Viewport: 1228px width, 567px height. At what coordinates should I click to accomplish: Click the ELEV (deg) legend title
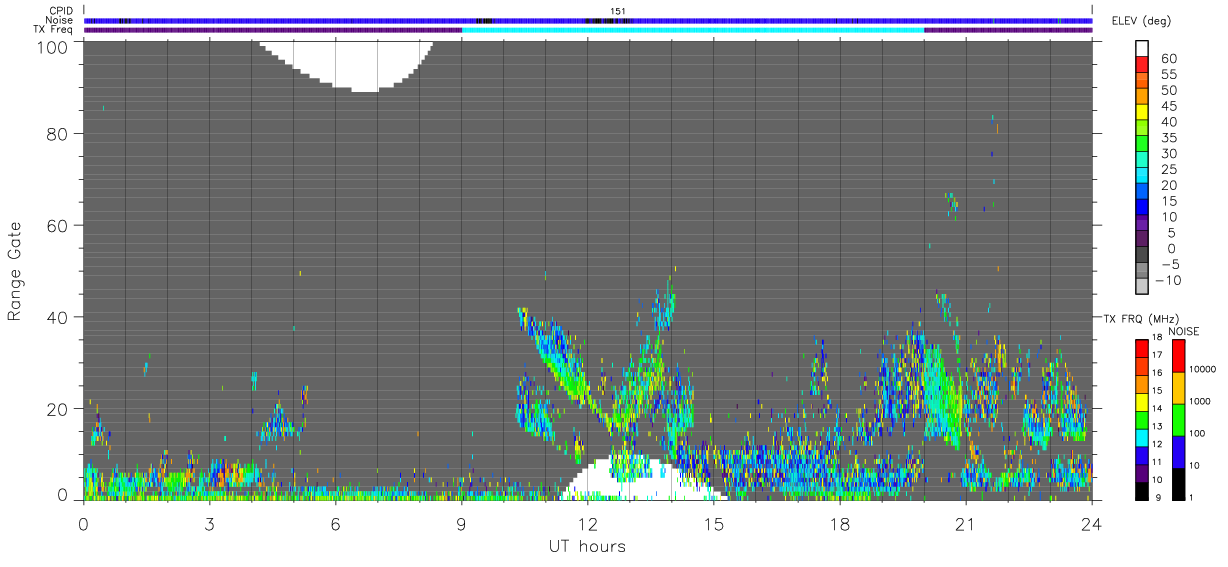(x=1142, y=22)
